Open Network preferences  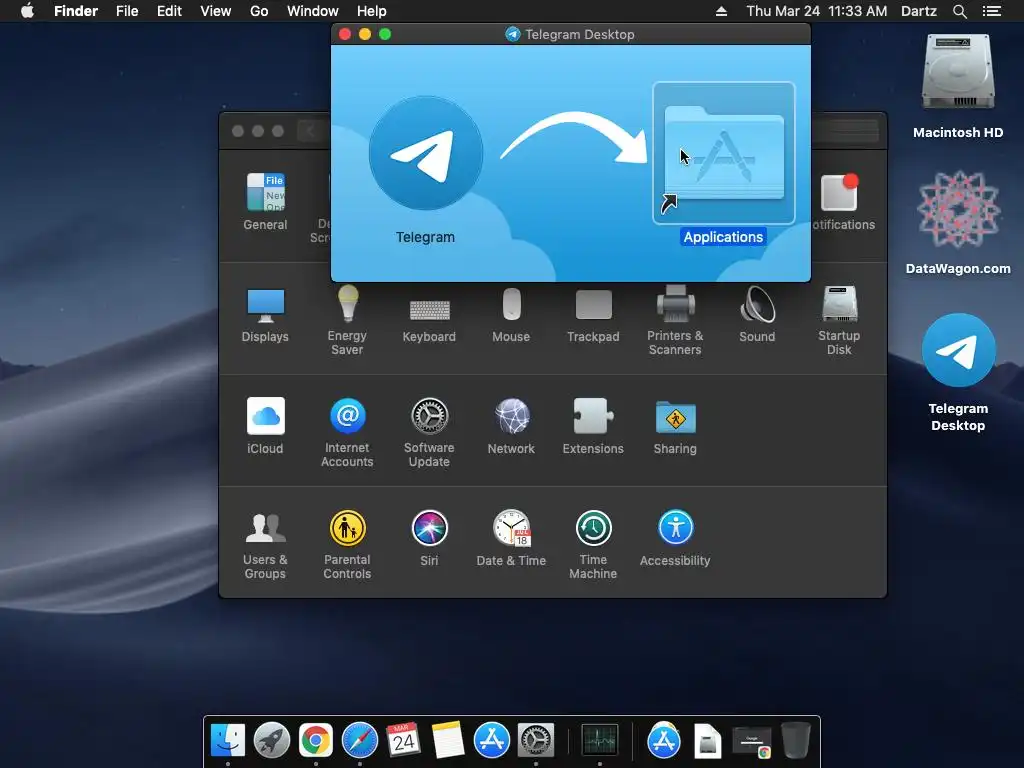point(511,426)
